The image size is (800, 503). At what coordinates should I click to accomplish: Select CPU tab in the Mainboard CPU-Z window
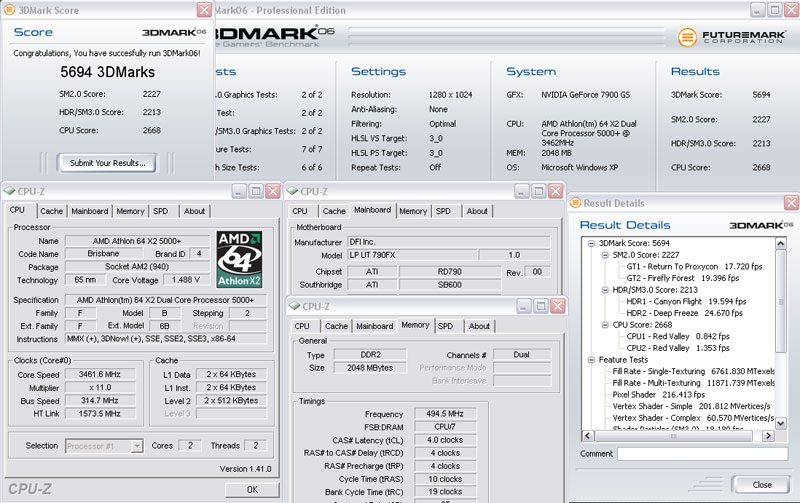pyautogui.click(x=300, y=211)
